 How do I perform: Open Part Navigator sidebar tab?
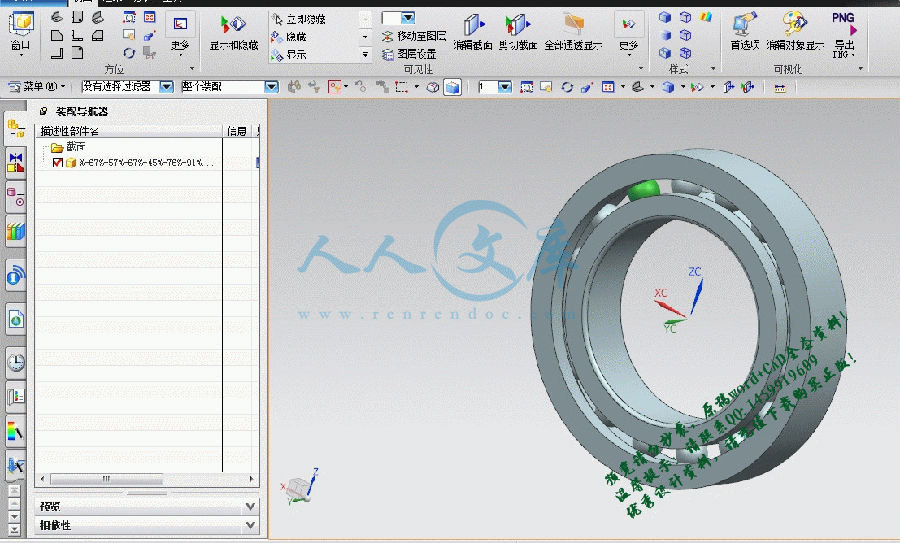pyautogui.click(x=15, y=197)
